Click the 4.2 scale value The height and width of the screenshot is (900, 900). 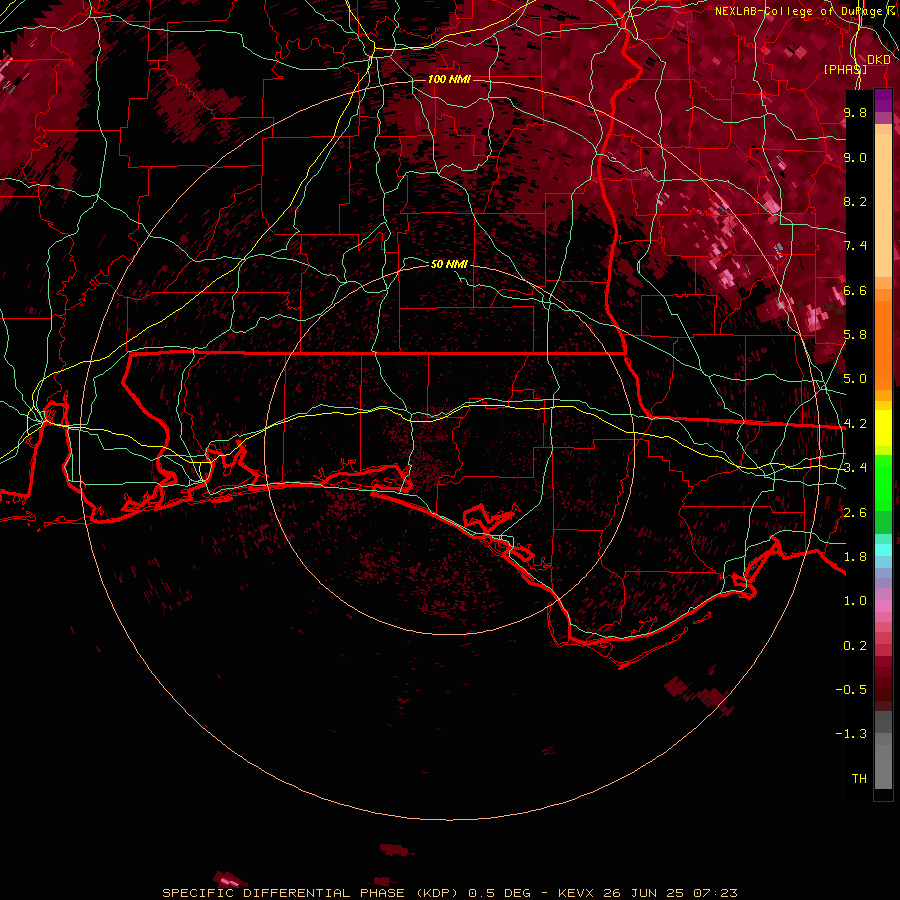[855, 424]
